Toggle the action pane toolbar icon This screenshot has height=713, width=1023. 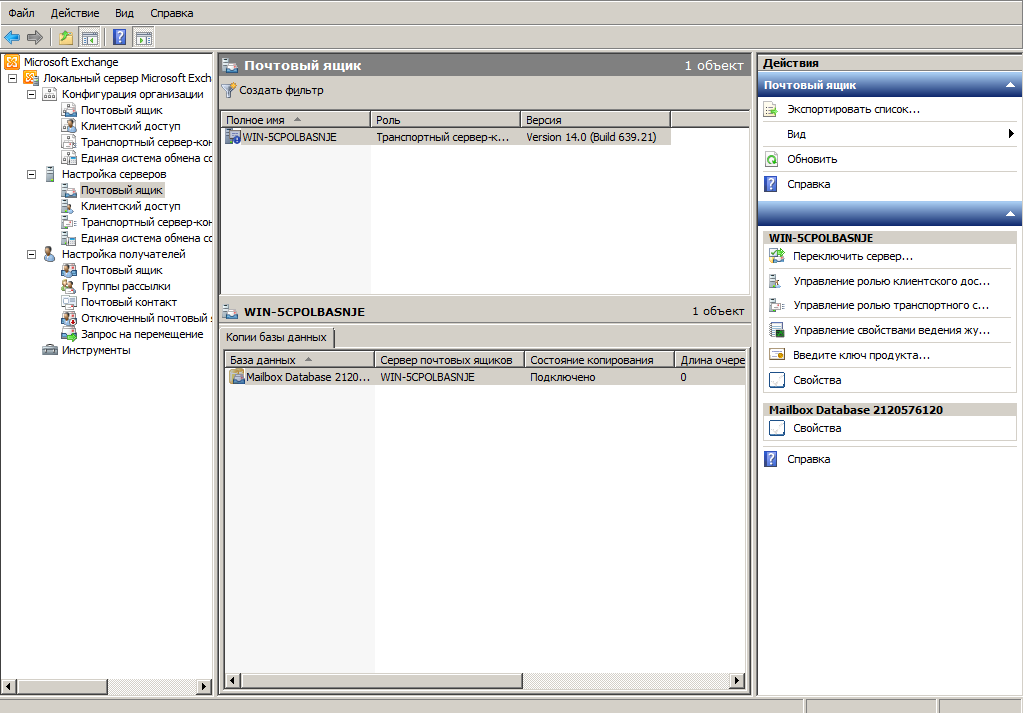click(x=144, y=37)
